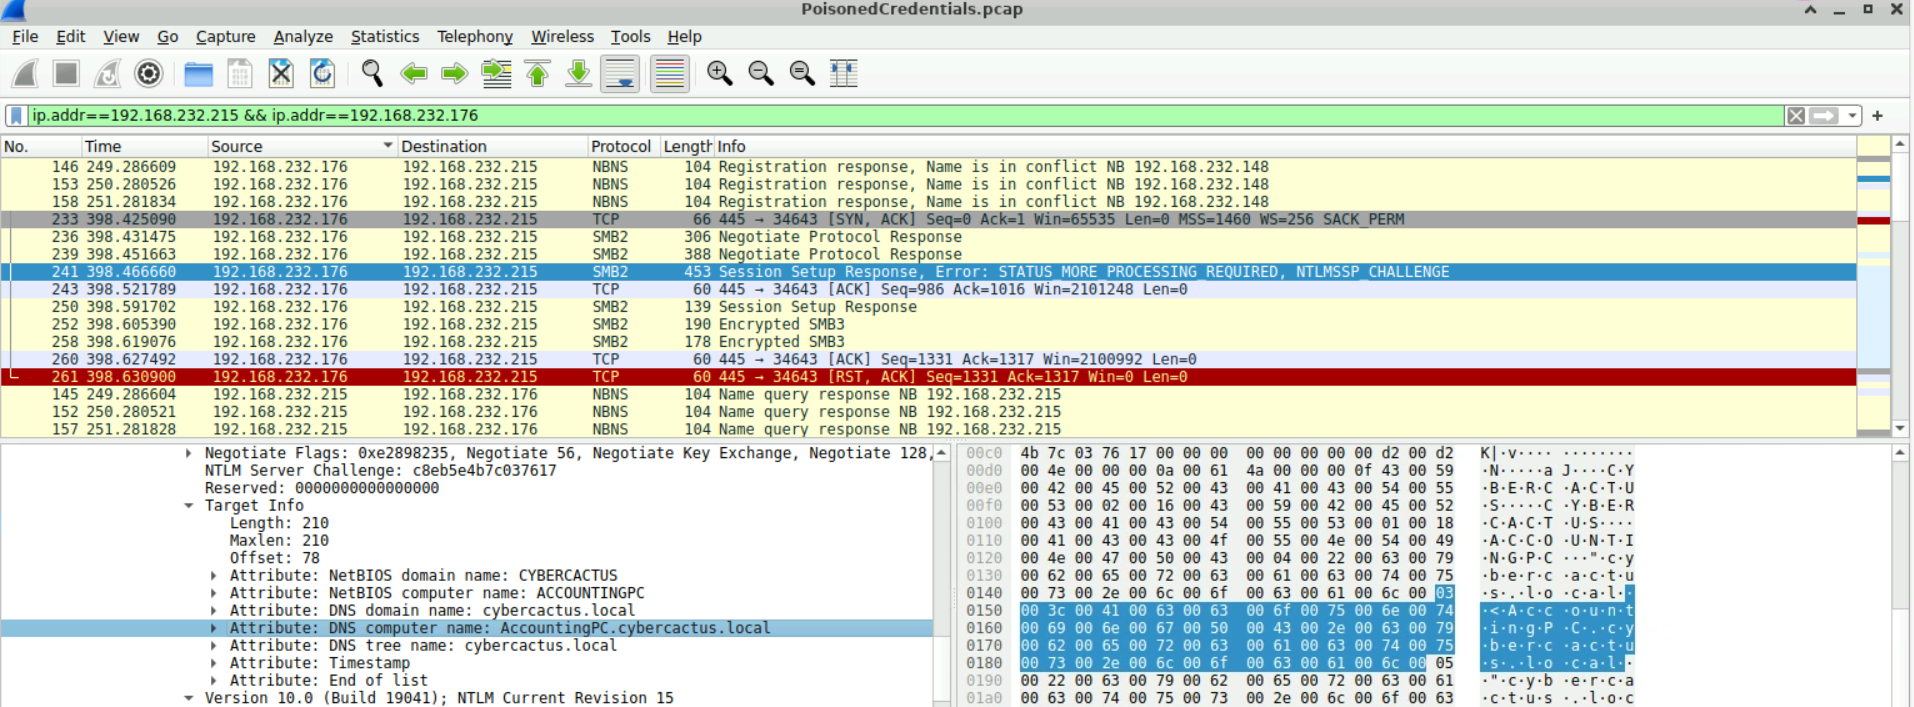Image resolution: width=1914 pixels, height=707 pixels.
Task: Click the find packet magnifier icon
Action: click(x=372, y=73)
